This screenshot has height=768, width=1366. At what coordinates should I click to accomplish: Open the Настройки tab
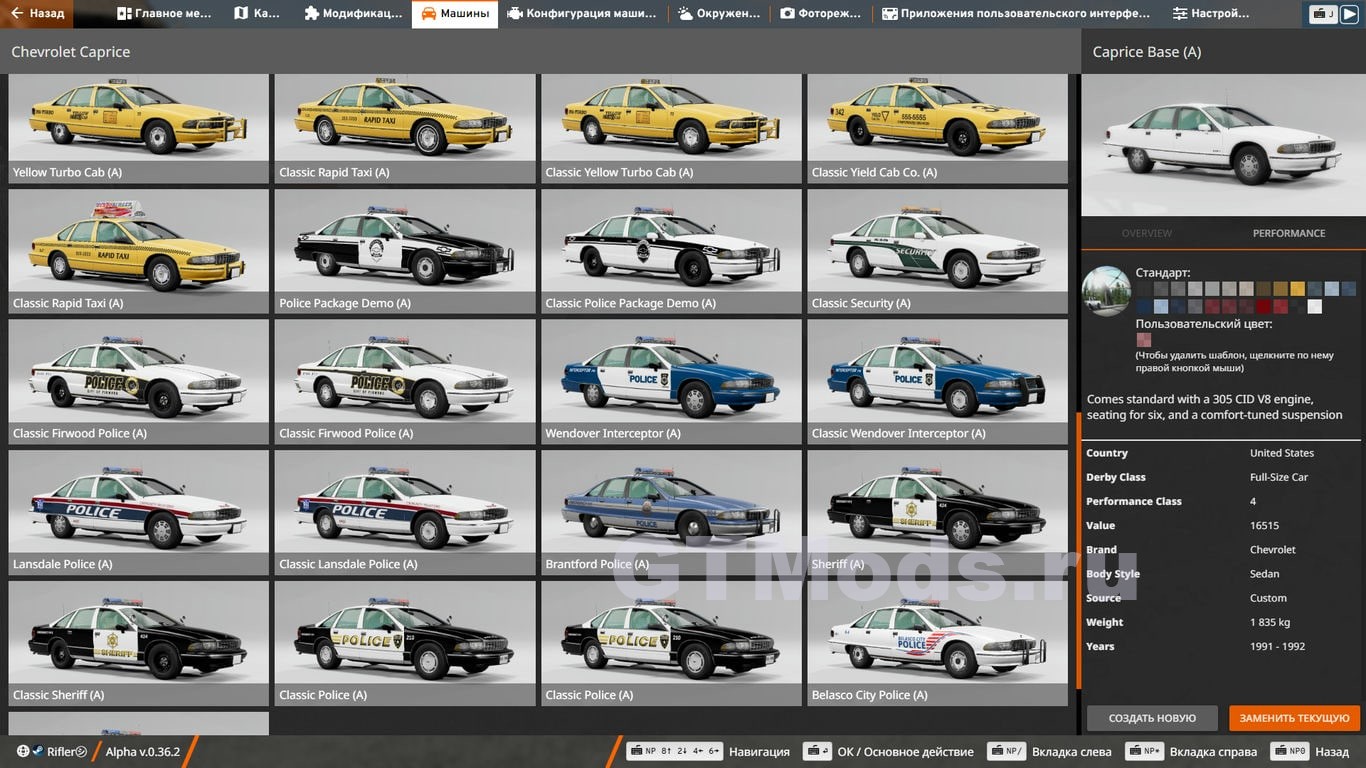coord(1211,14)
